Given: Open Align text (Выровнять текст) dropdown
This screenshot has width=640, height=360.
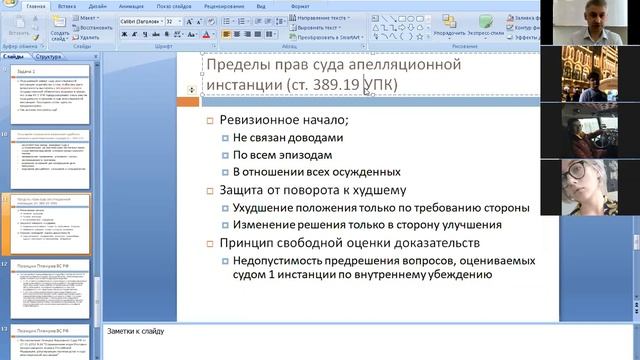Looking at the screenshot, I should (x=315, y=27).
